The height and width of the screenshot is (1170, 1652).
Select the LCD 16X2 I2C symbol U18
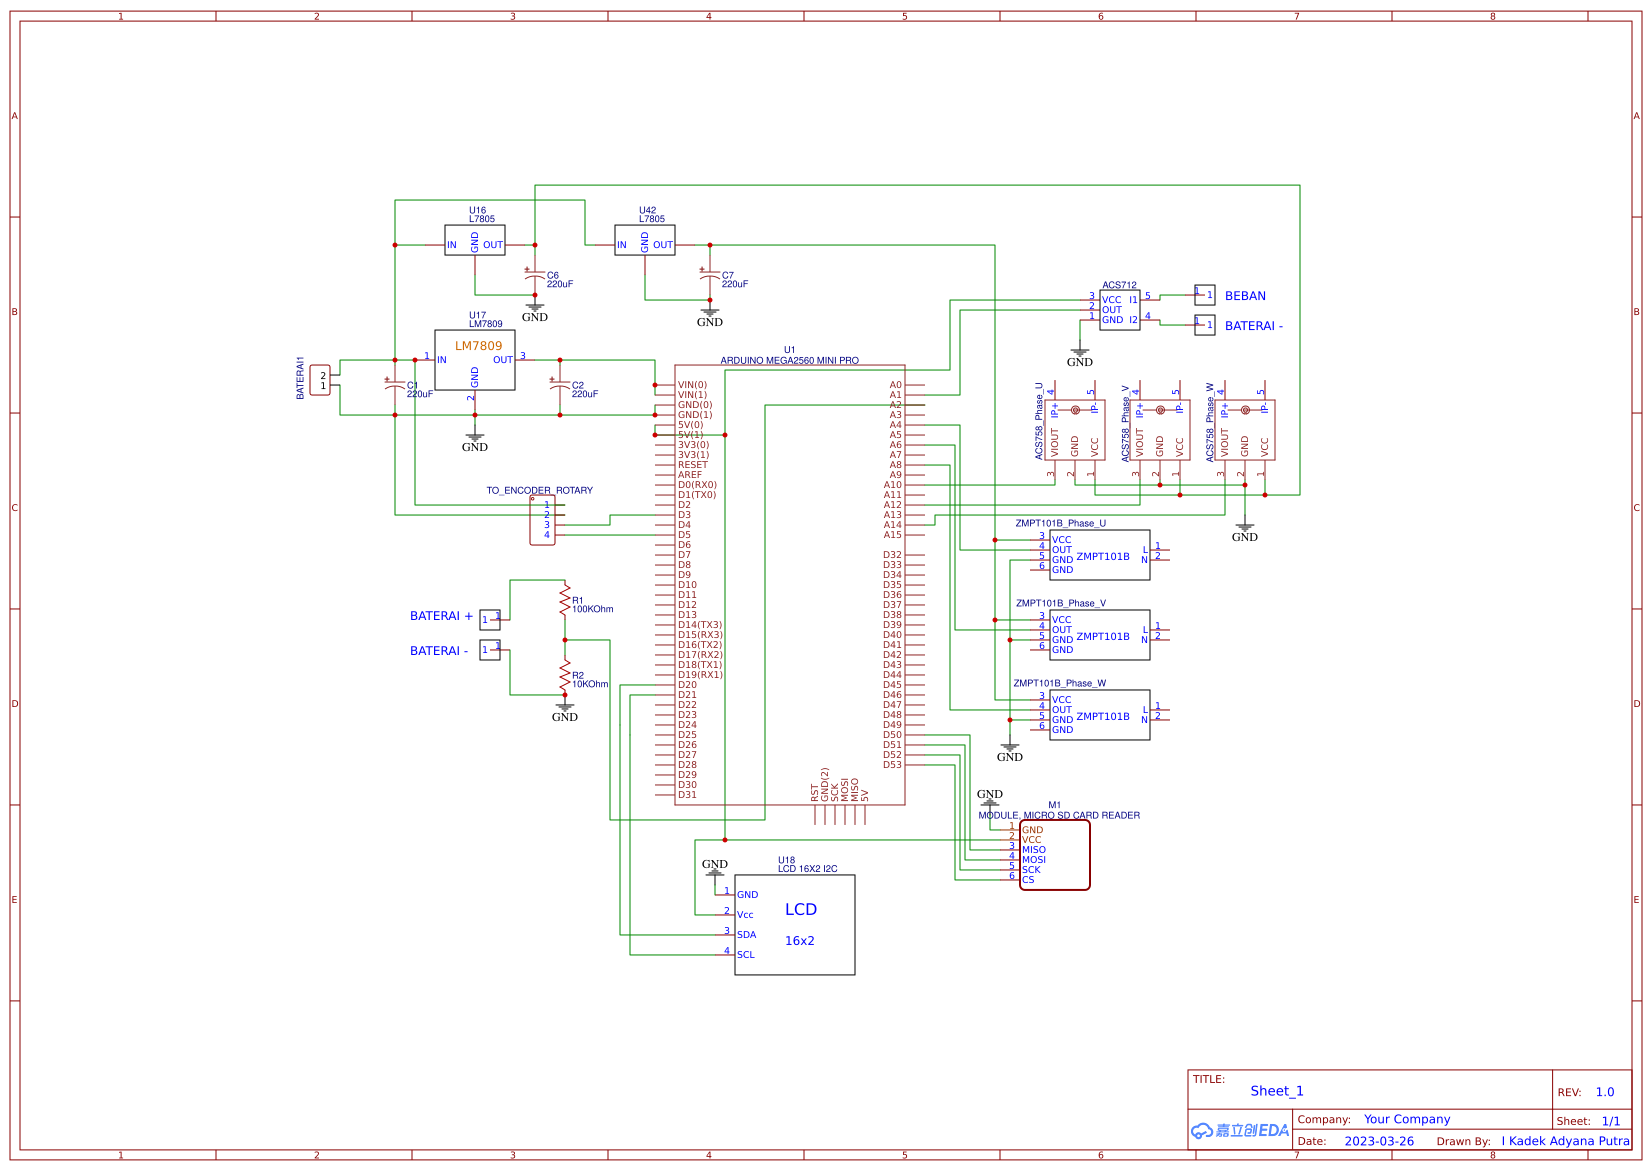point(795,925)
